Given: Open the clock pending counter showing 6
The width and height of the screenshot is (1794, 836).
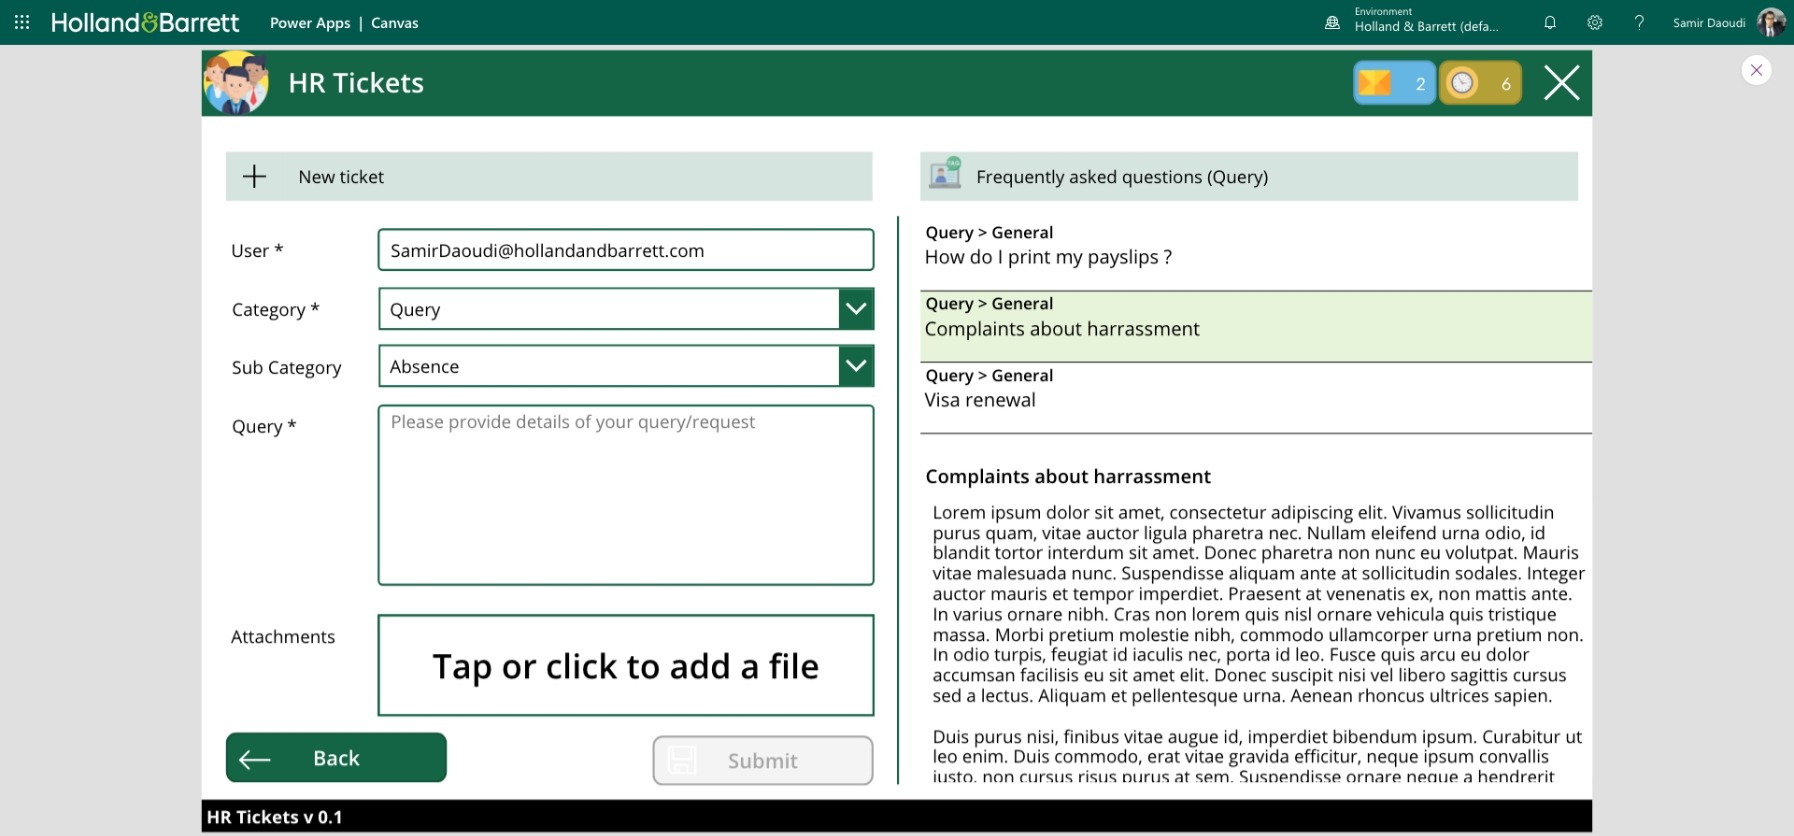Looking at the screenshot, I should (x=1481, y=83).
